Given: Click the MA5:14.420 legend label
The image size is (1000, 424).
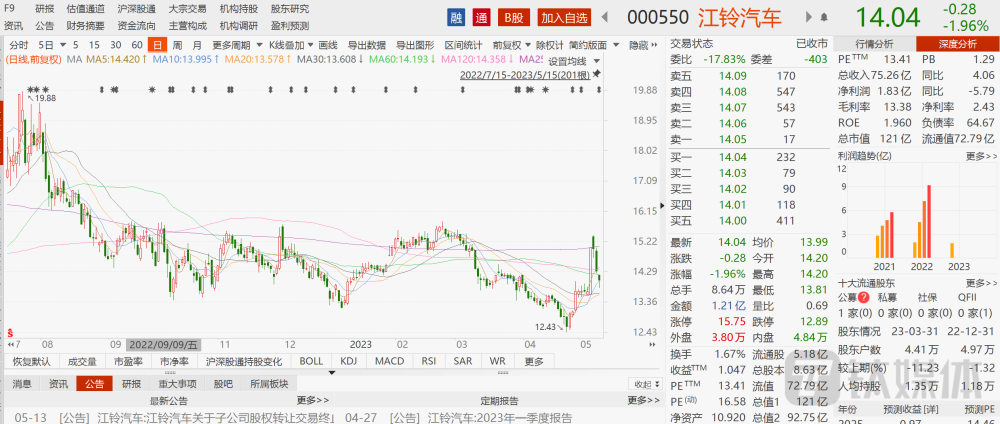Looking at the screenshot, I should coord(116,60).
